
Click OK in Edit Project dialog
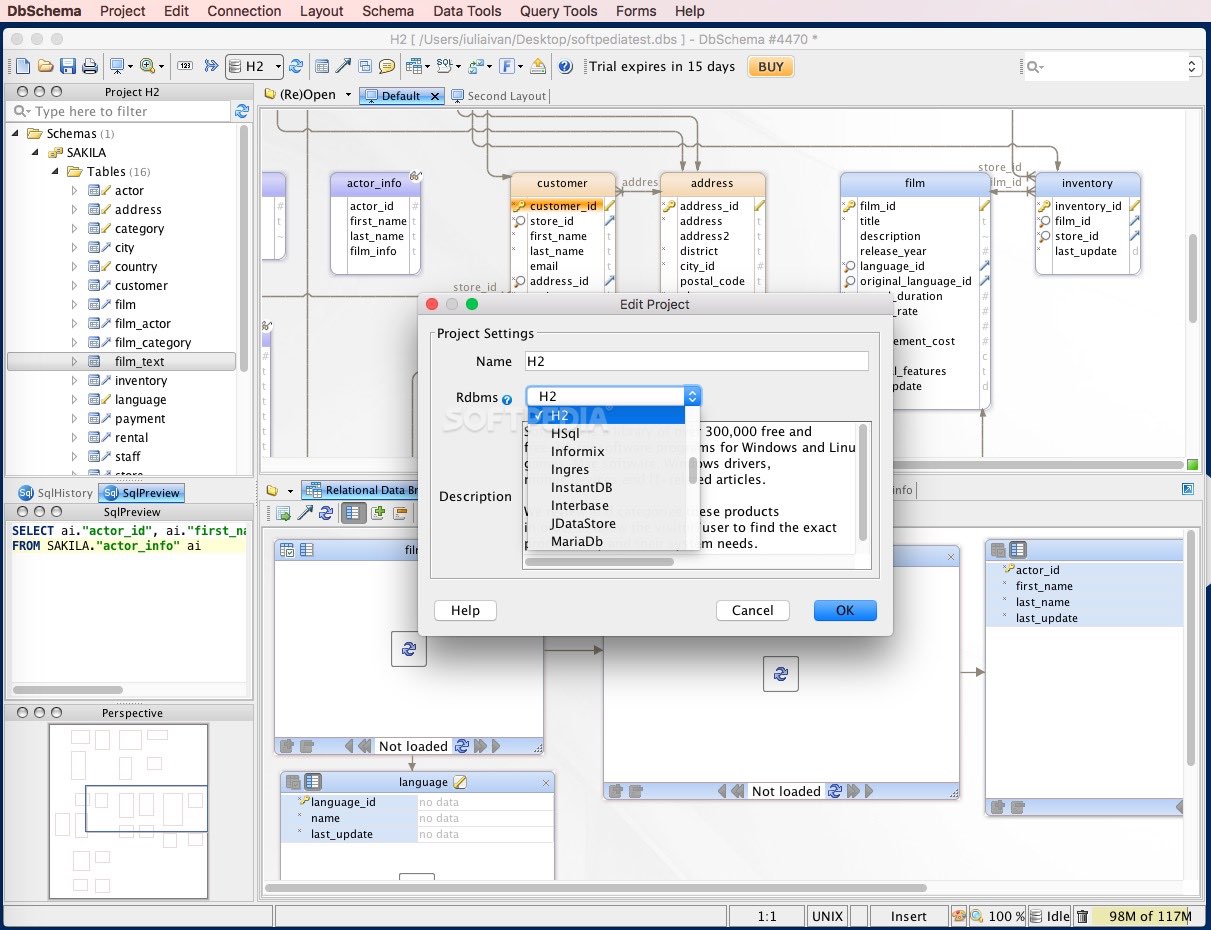tap(845, 610)
